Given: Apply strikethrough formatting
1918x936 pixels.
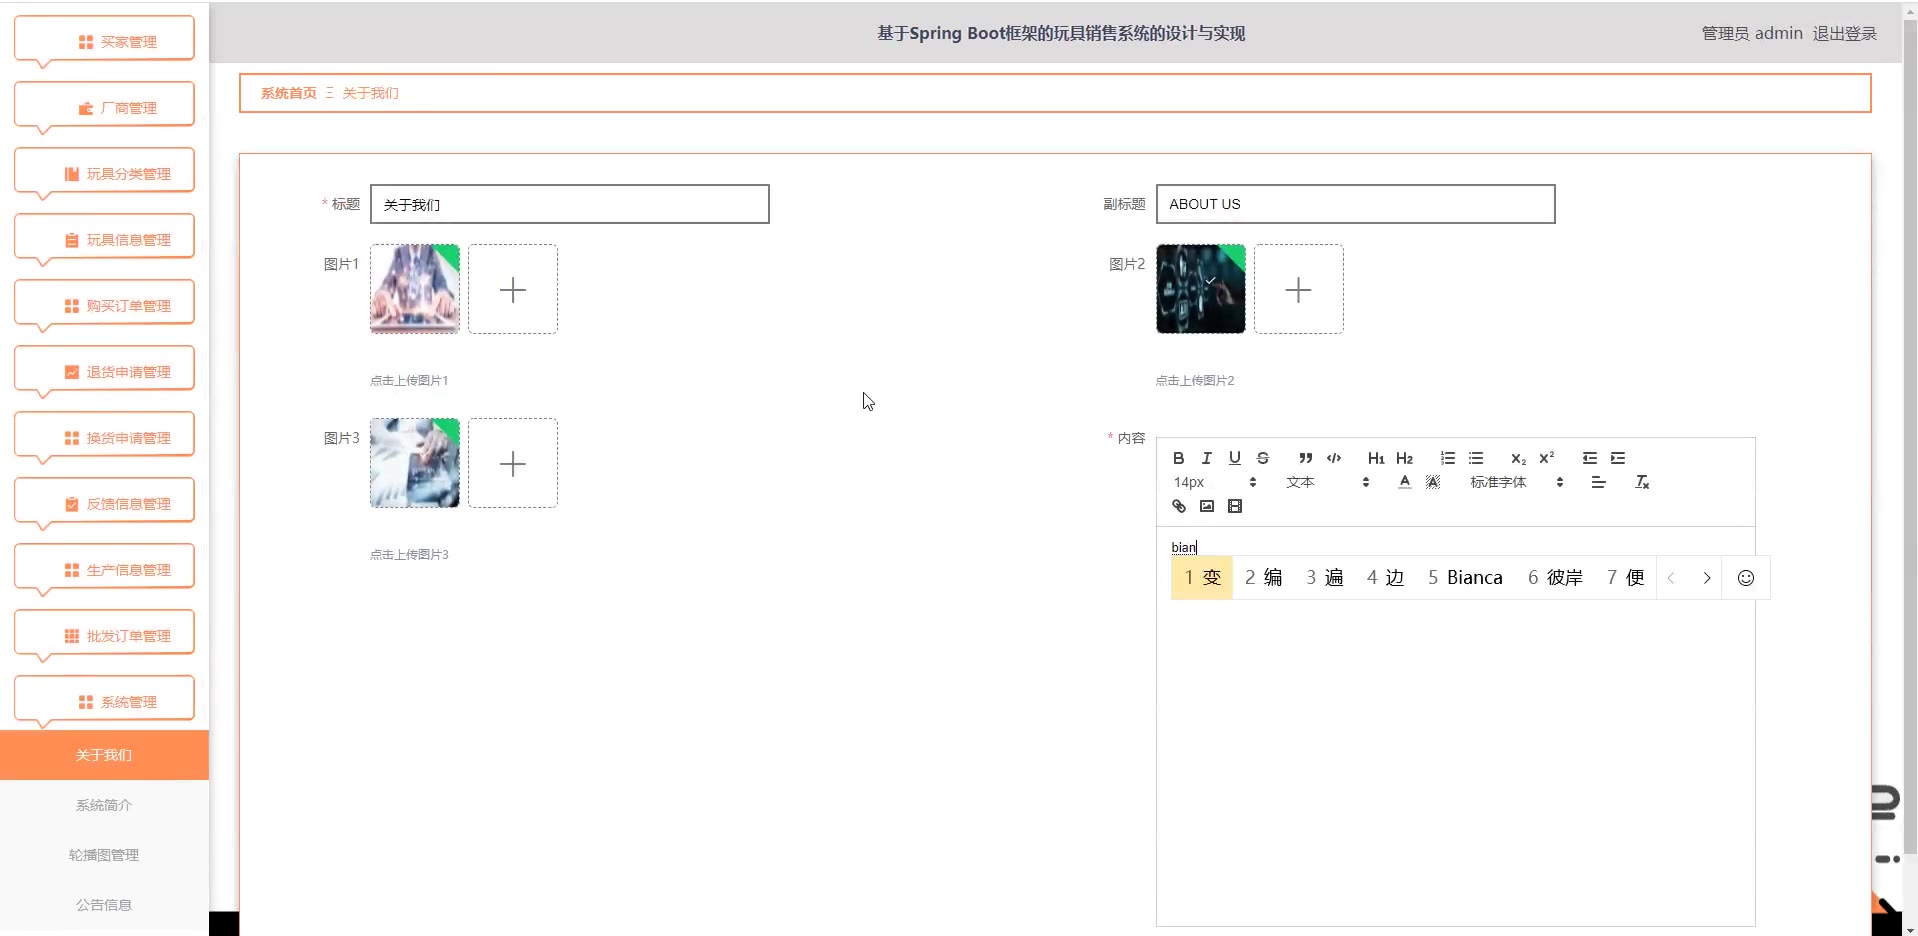Looking at the screenshot, I should [x=1262, y=458].
